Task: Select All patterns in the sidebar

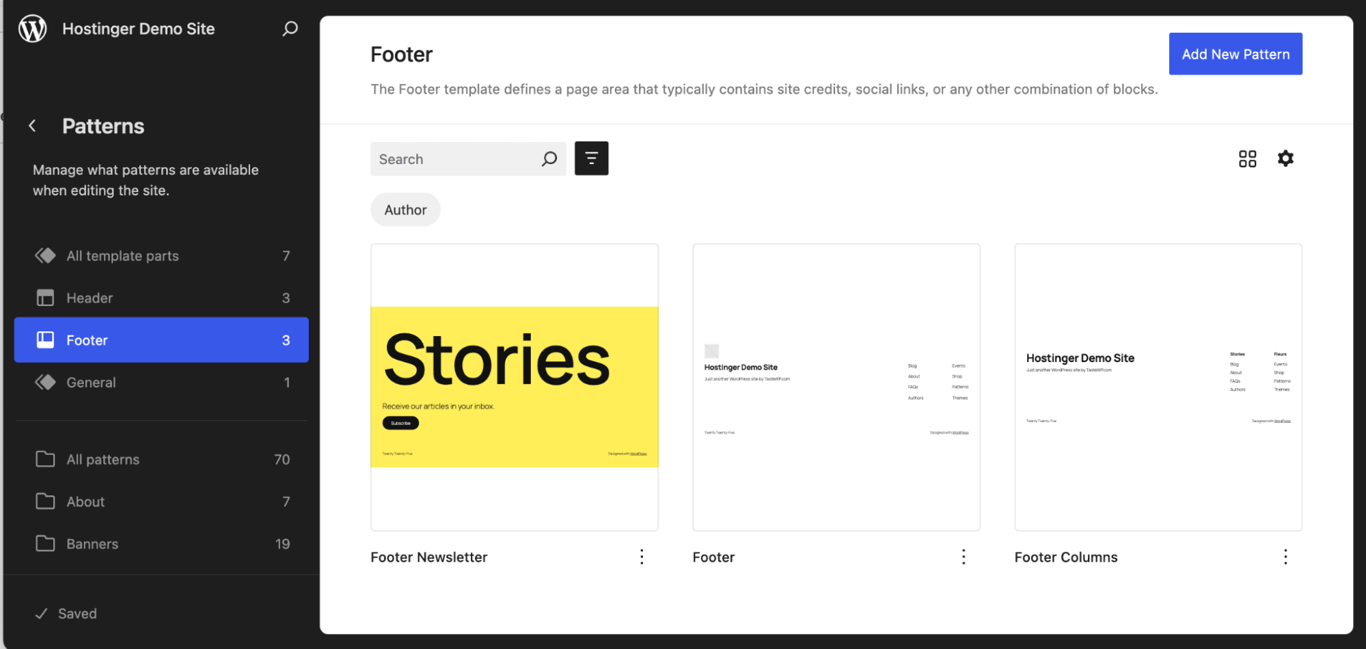Action: pos(103,459)
